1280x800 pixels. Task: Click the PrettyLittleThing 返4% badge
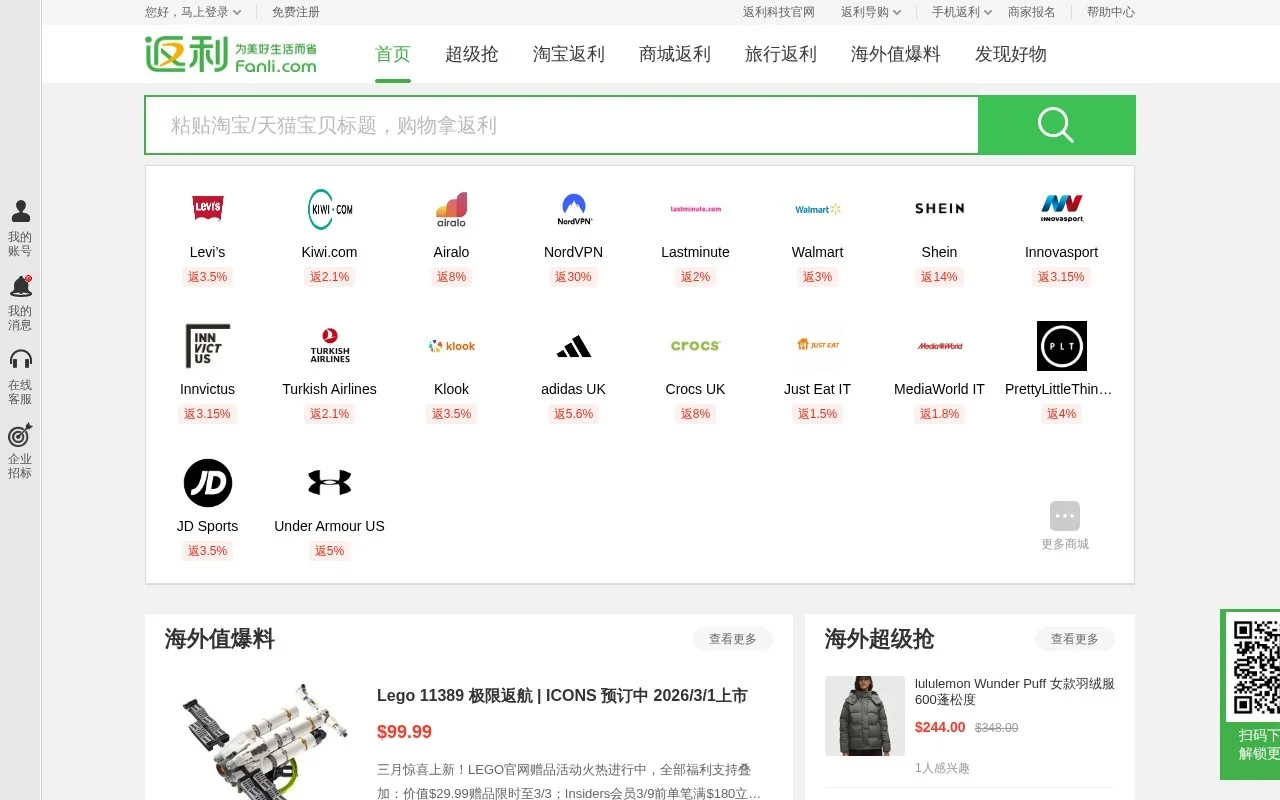(x=1061, y=414)
